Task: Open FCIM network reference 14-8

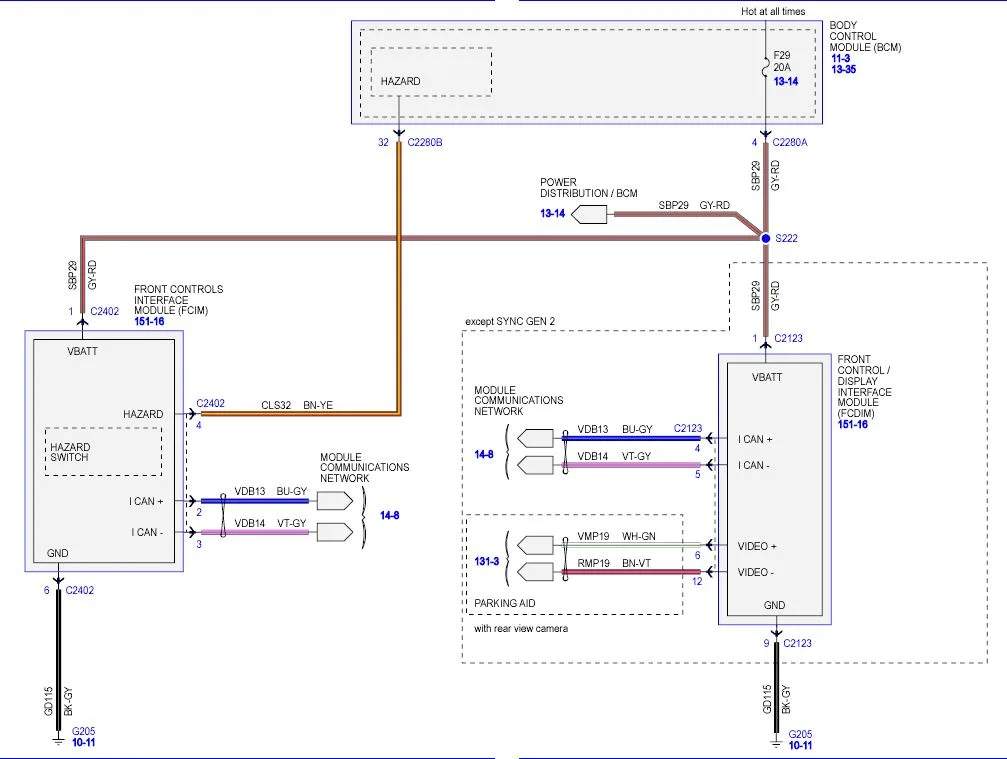Action: point(389,516)
